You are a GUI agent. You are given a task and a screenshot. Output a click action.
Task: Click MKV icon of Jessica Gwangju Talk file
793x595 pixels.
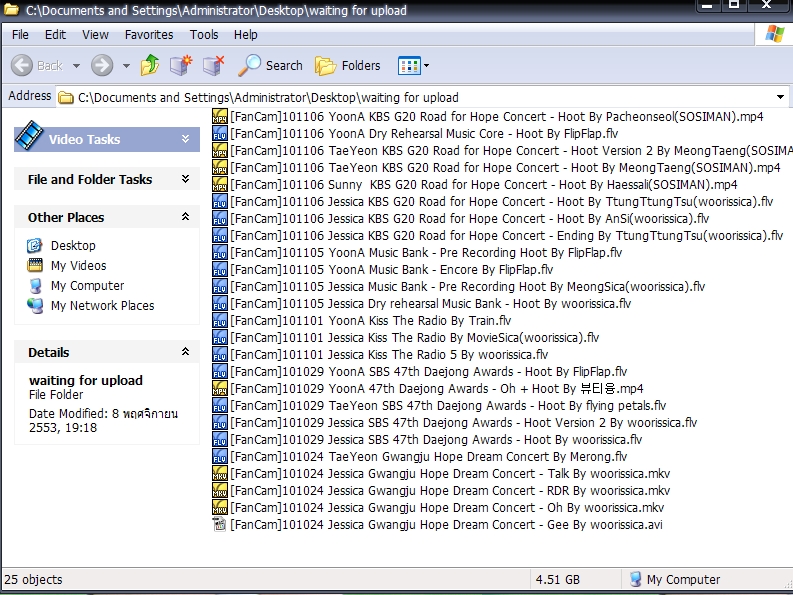pyautogui.click(x=220, y=473)
